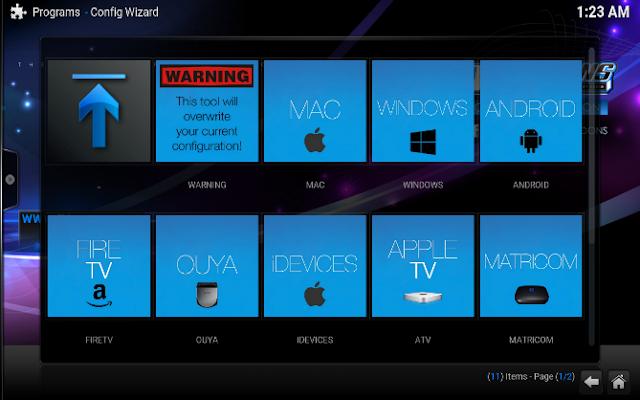This screenshot has height=400, width=640.
Task: Click the 'Config Wizard' title text
Action: pyautogui.click(x=124, y=12)
